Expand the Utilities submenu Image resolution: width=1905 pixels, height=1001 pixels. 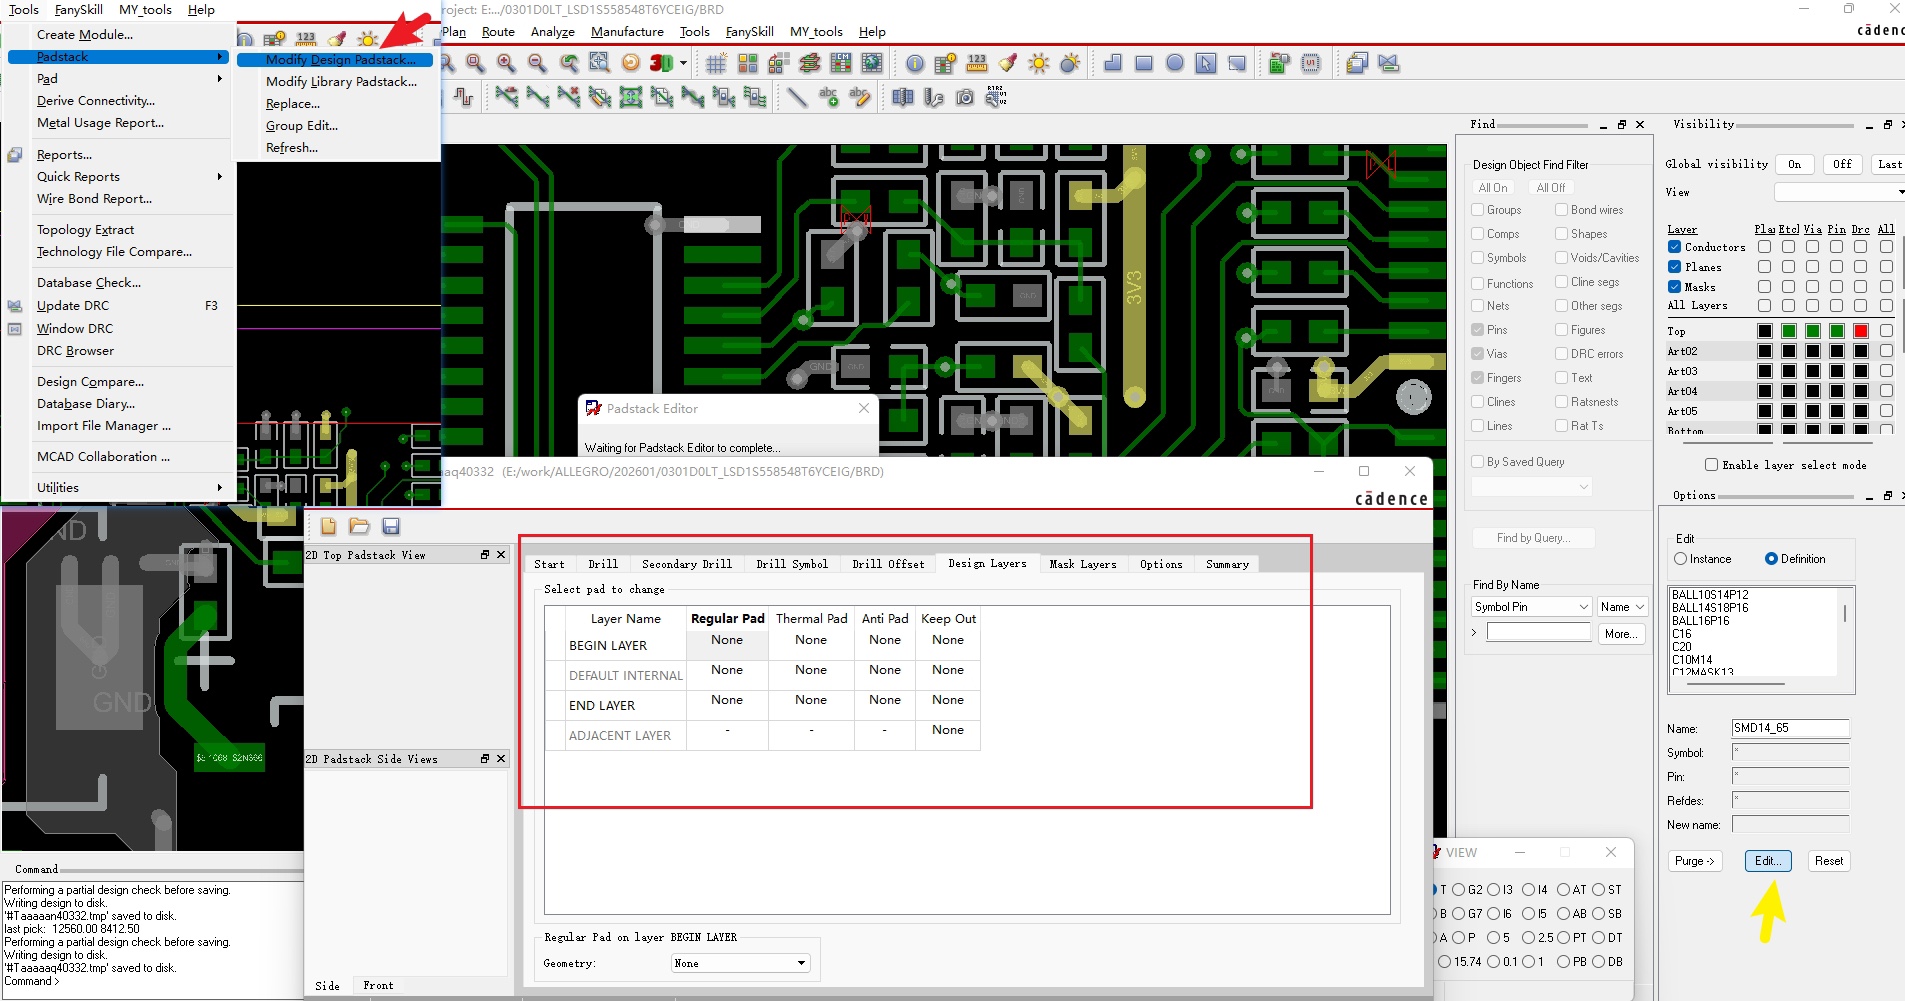pos(219,487)
